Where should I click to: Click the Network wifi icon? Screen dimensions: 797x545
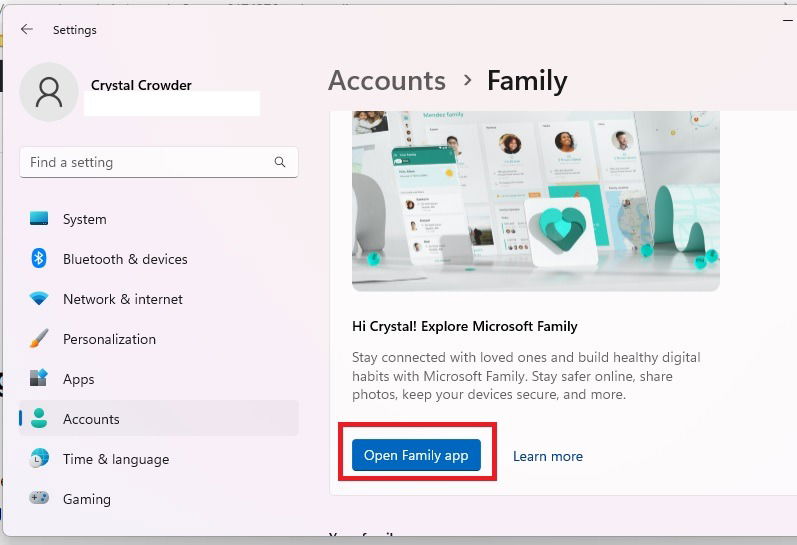pos(39,298)
